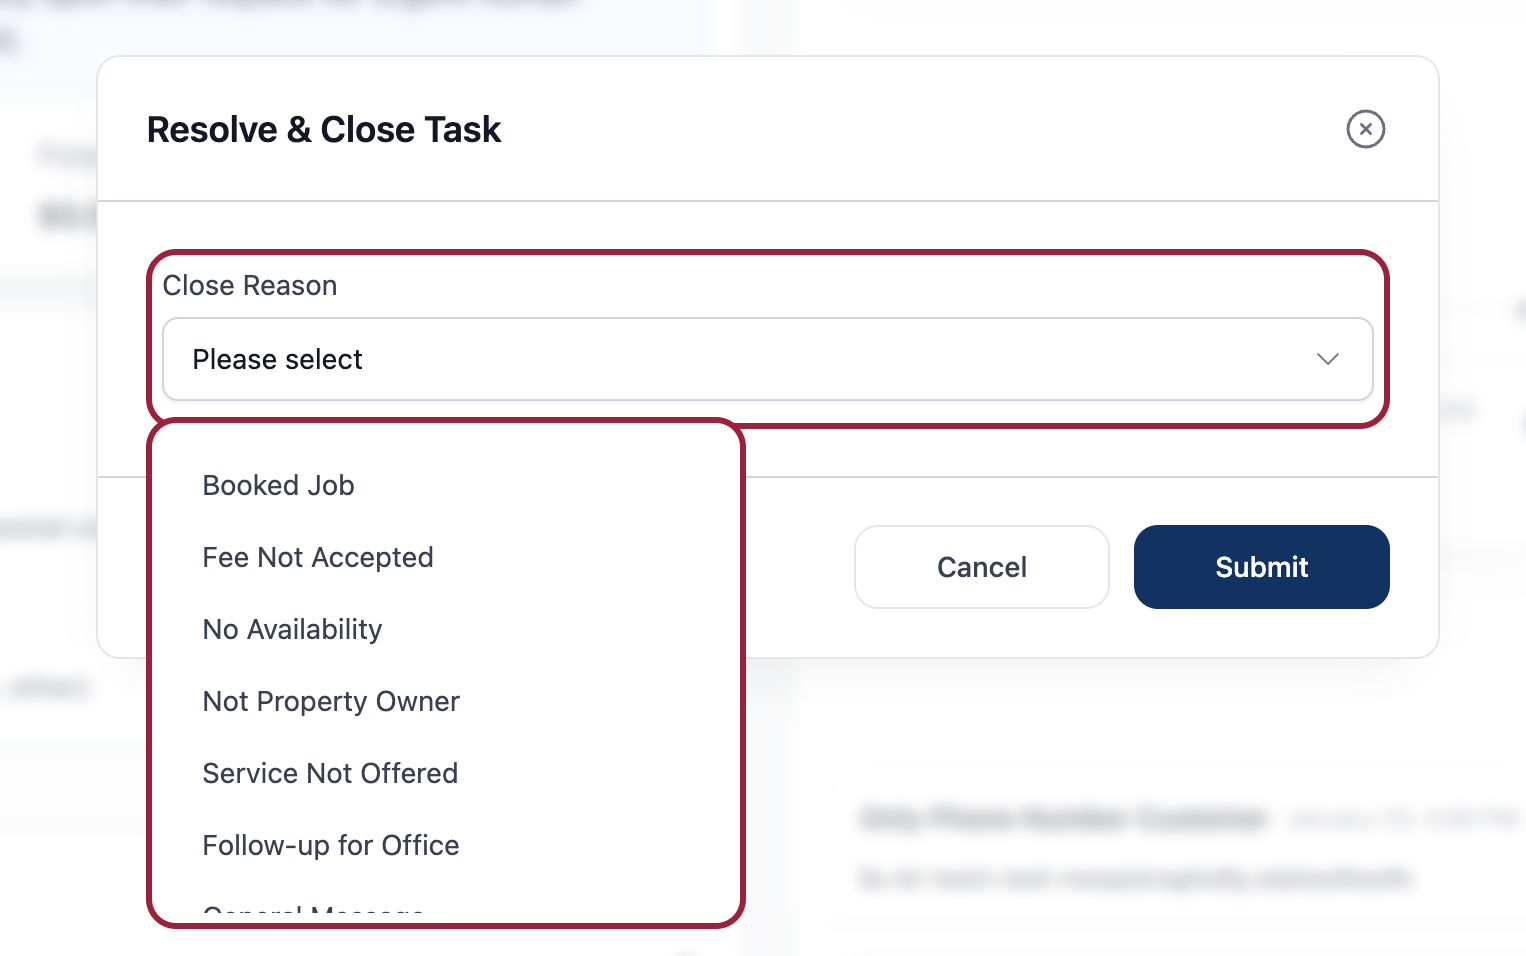This screenshot has height=956, width=1526.
Task: Pick the No Availability option
Action: pos(292,630)
